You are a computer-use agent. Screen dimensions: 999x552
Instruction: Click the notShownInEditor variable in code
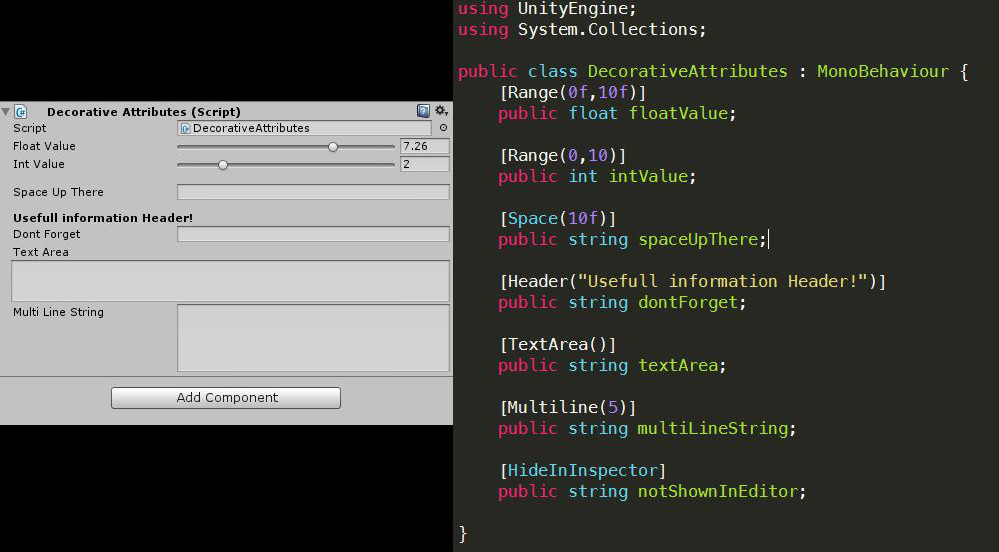[x=721, y=491]
